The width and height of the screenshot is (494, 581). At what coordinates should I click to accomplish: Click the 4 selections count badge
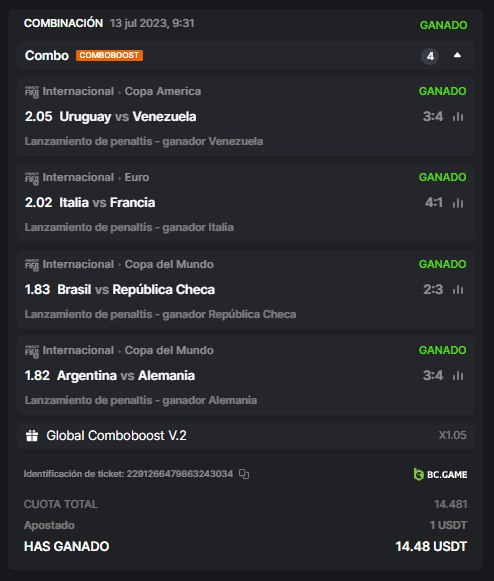430,56
